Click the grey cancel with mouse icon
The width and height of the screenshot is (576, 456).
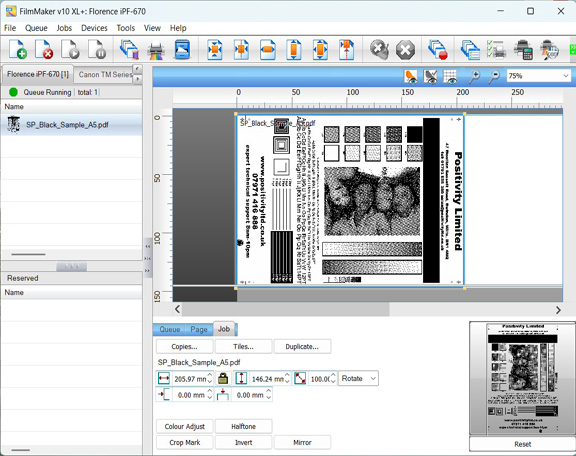(379, 49)
